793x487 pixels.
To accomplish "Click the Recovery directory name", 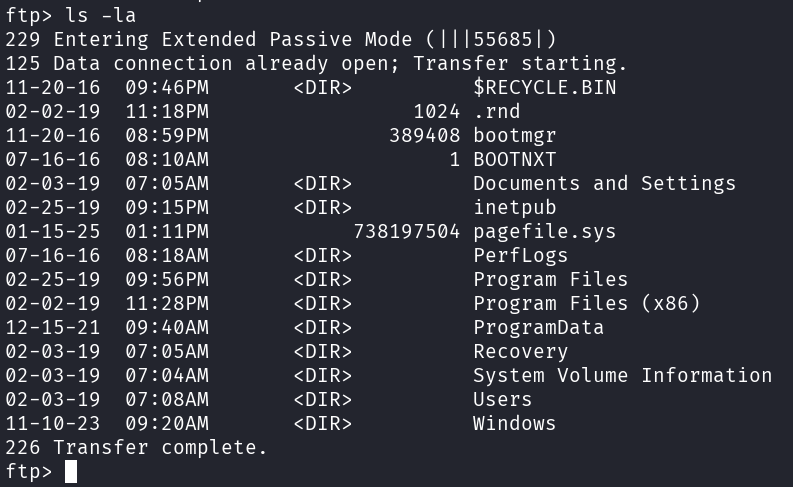I will tap(520, 351).
